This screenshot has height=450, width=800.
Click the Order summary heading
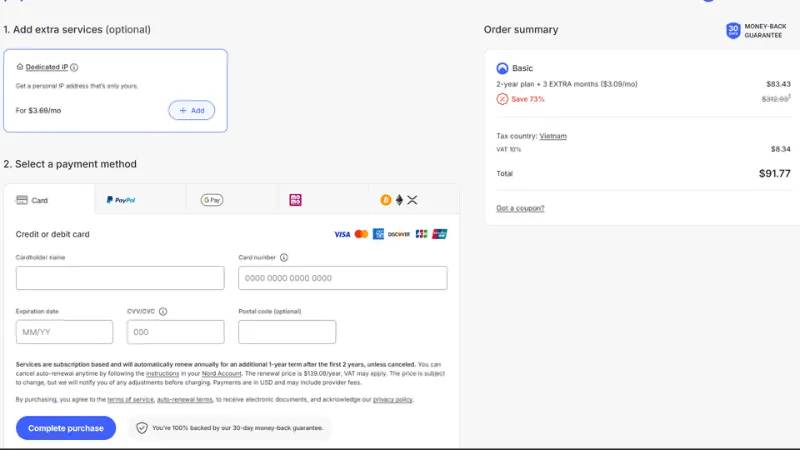click(521, 30)
